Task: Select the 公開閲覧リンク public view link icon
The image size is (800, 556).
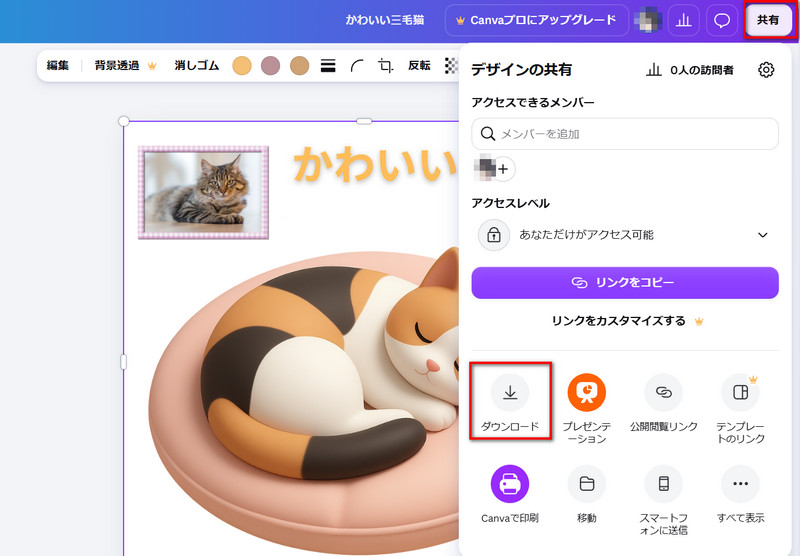Action: coord(663,392)
